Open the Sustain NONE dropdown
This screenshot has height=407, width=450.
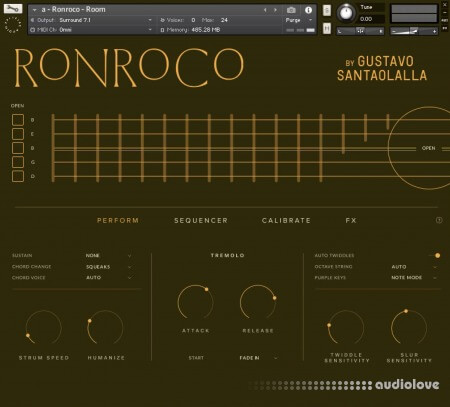tap(109, 256)
